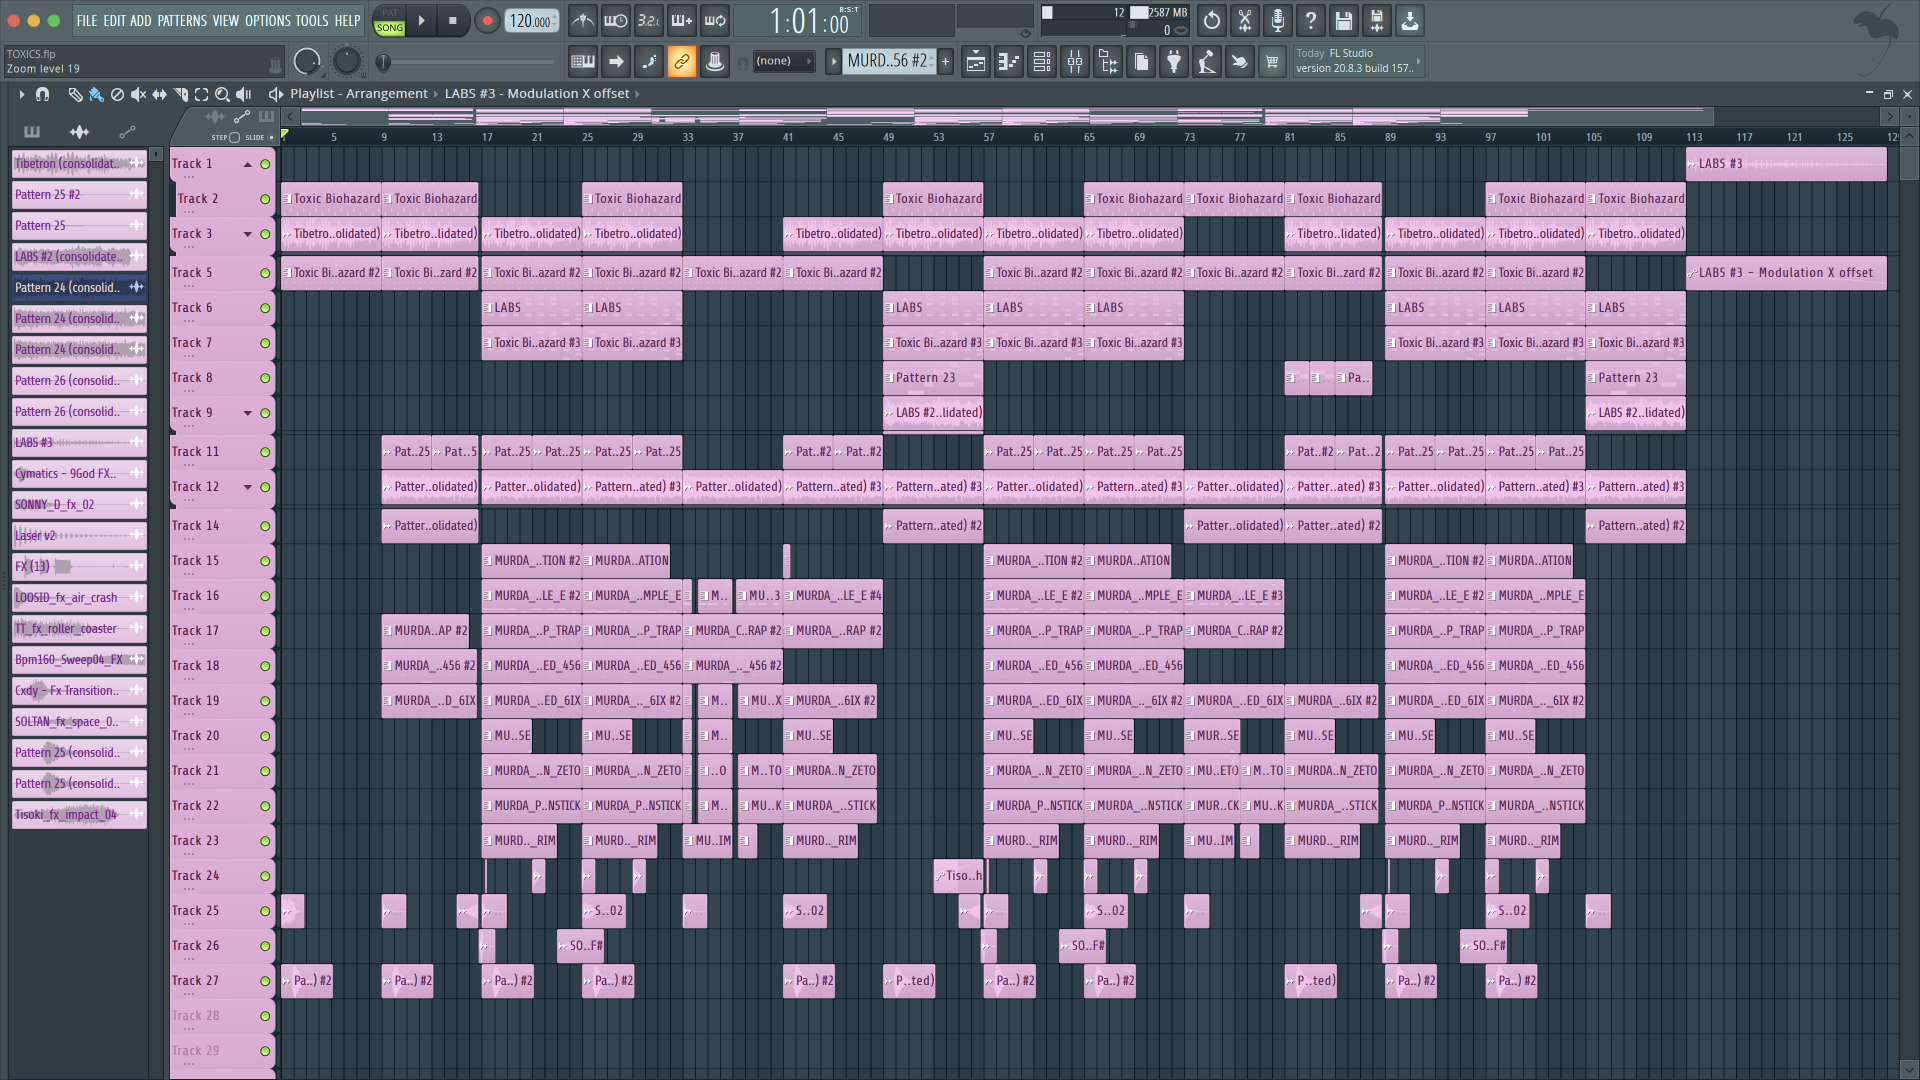Open the channel rack view icon
Screen dimensions: 1920x1080
click(x=1042, y=62)
